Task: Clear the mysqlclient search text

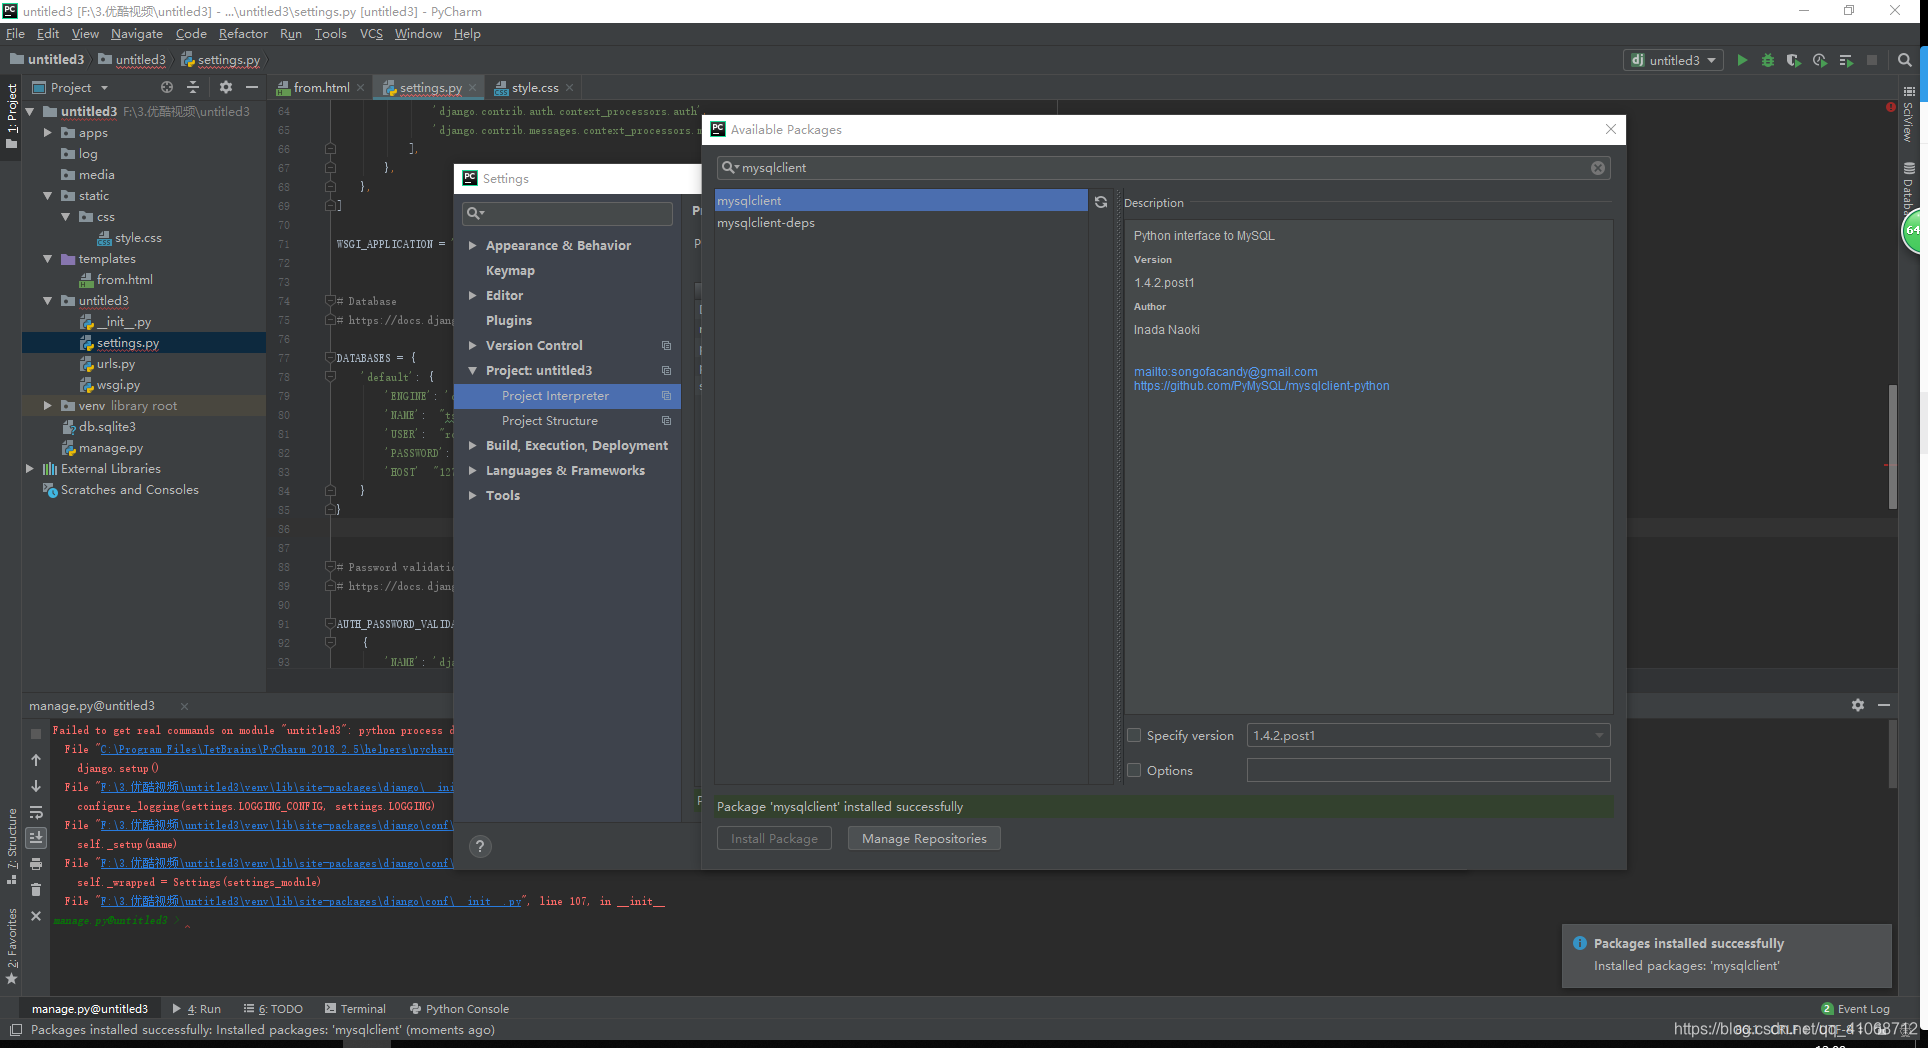Action: pyautogui.click(x=1598, y=168)
